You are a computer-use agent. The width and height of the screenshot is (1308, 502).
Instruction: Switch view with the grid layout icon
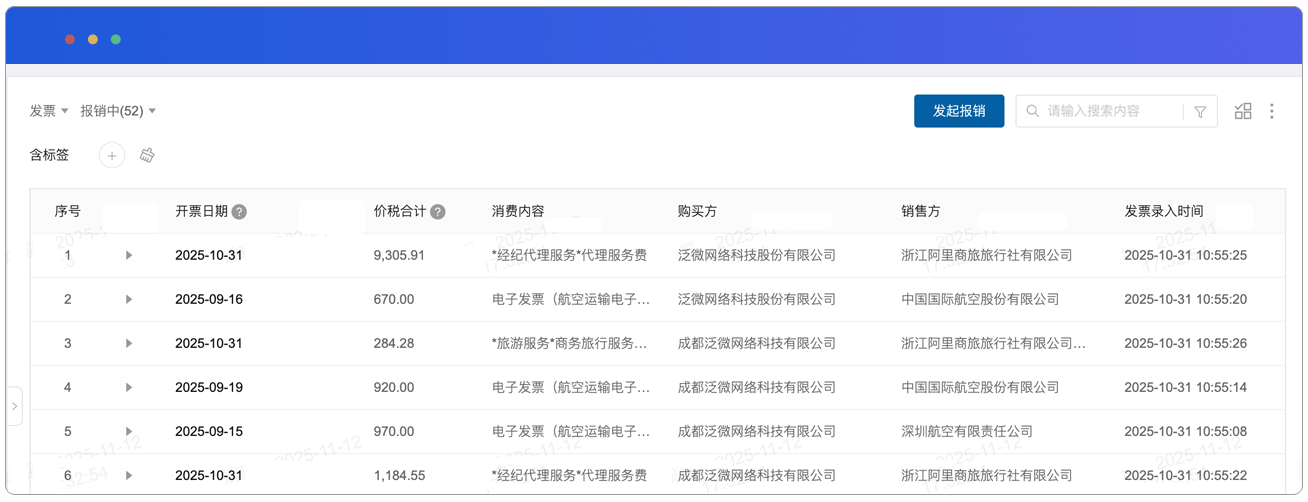click(x=1243, y=111)
